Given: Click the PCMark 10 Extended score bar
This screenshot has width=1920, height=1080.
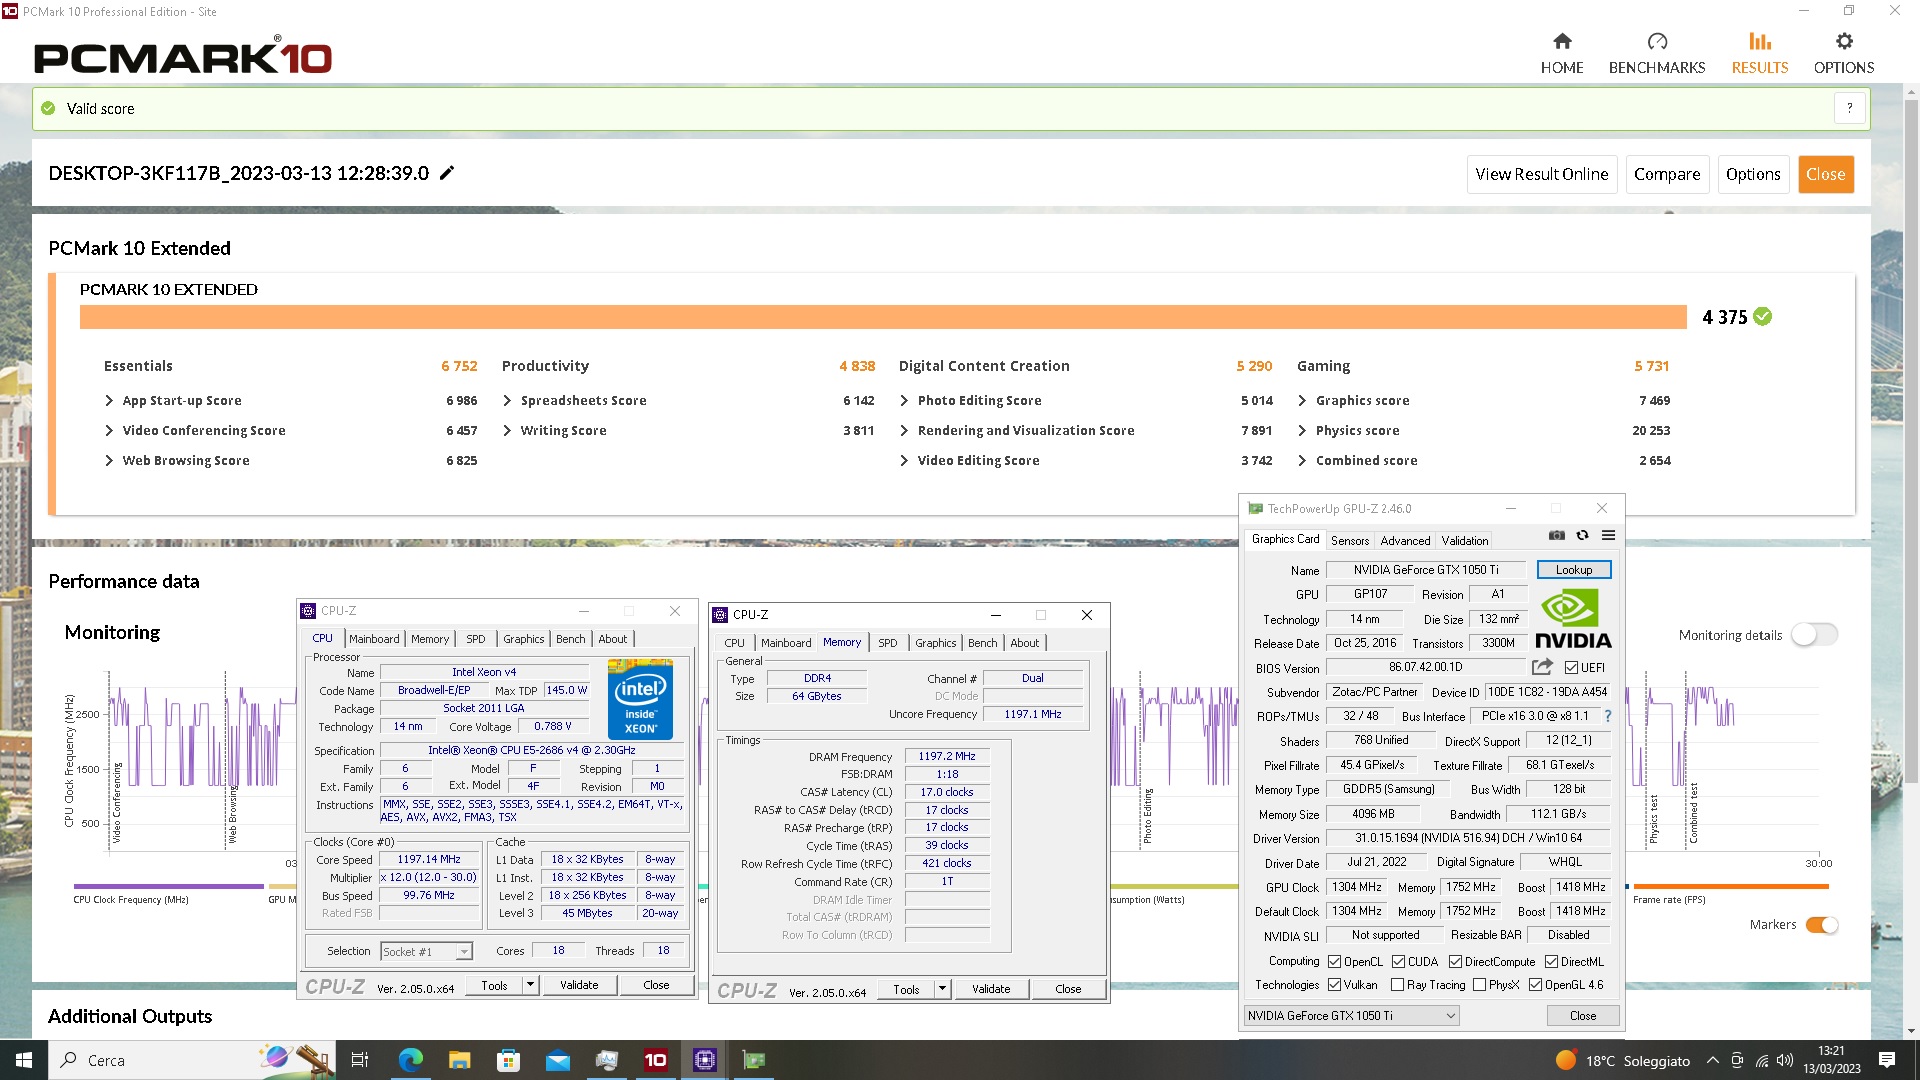Looking at the screenshot, I should [883, 317].
